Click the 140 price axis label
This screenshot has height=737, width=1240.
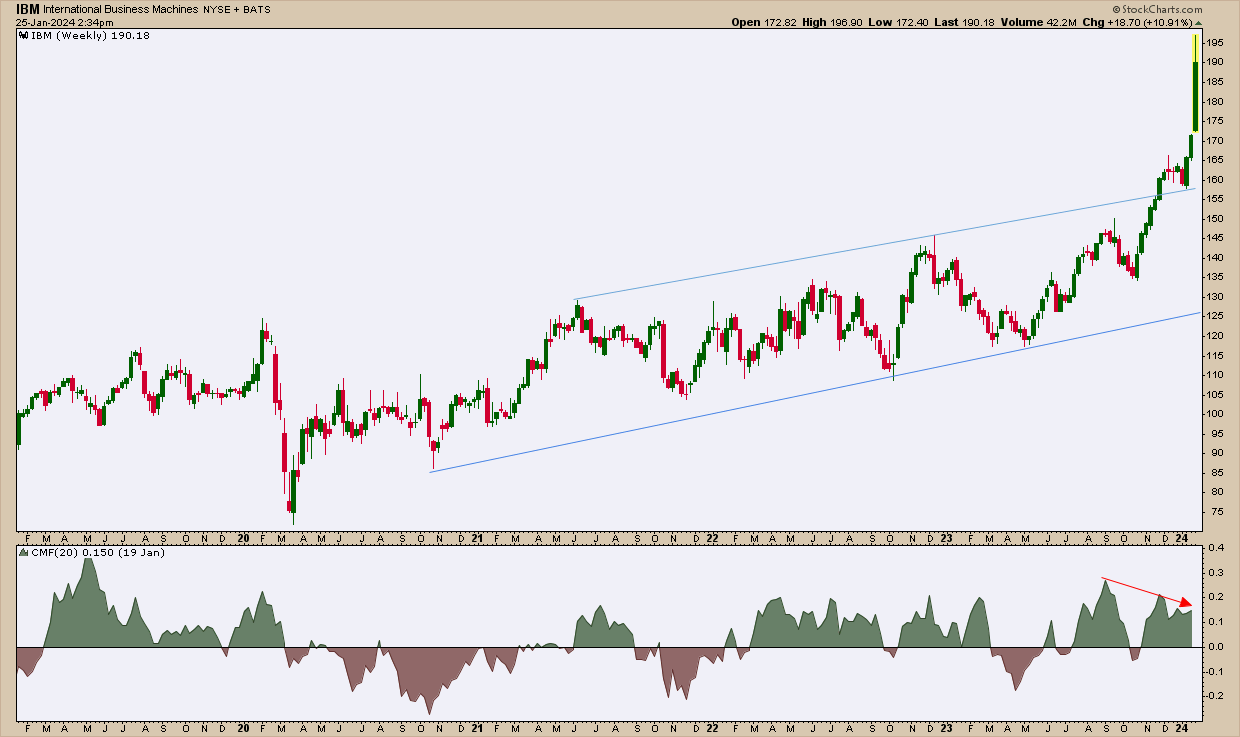1214,257
